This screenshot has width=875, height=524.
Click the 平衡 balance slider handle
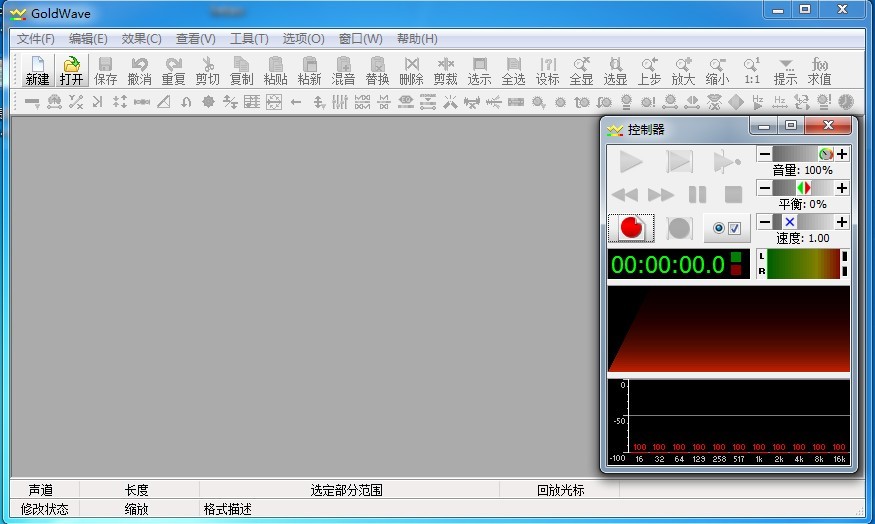(803, 188)
